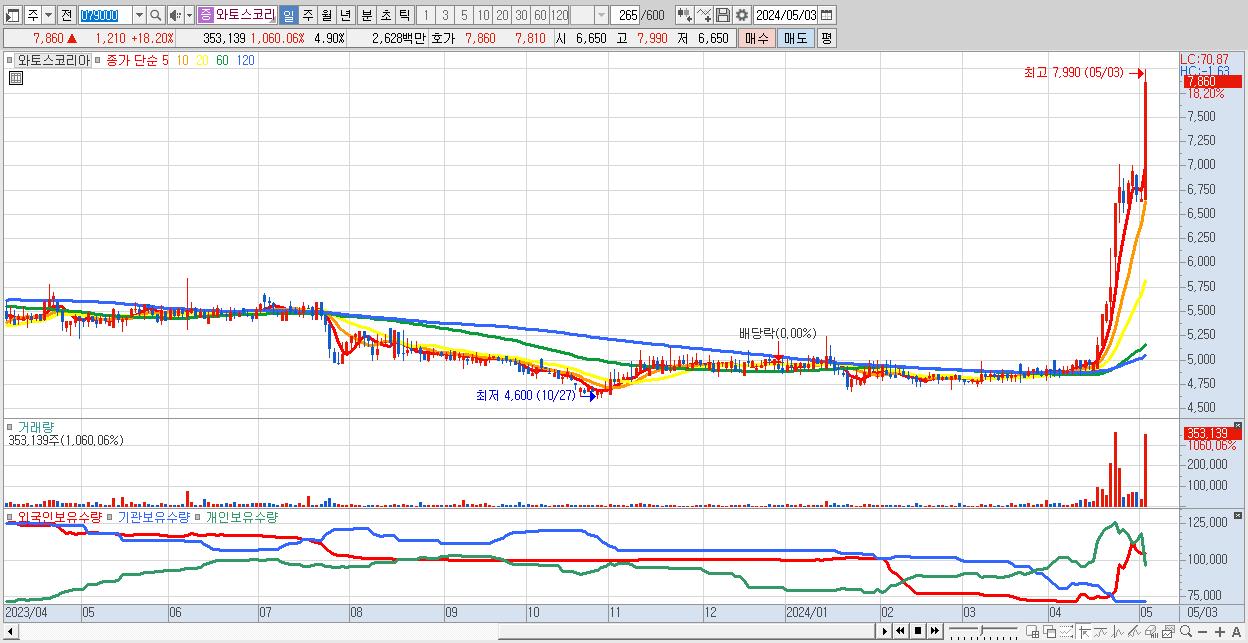Open the chart settings gear icon
The image size is (1248, 643).
[741, 15]
